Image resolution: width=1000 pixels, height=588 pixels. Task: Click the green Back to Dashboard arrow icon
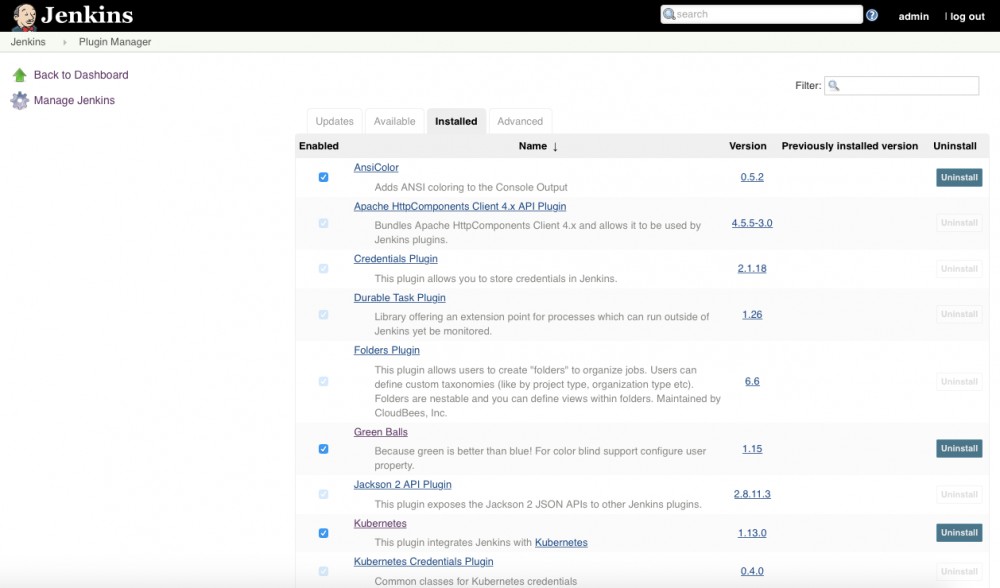click(19, 75)
